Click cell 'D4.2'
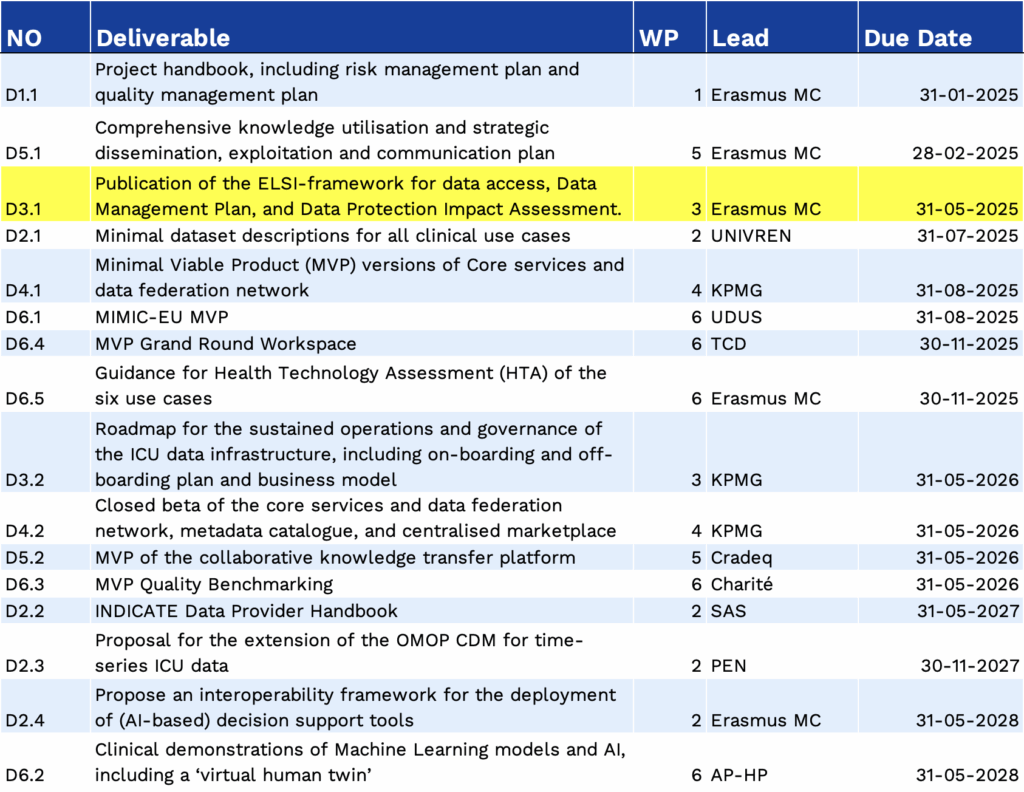The width and height of the screenshot is (1024, 792). (45, 518)
